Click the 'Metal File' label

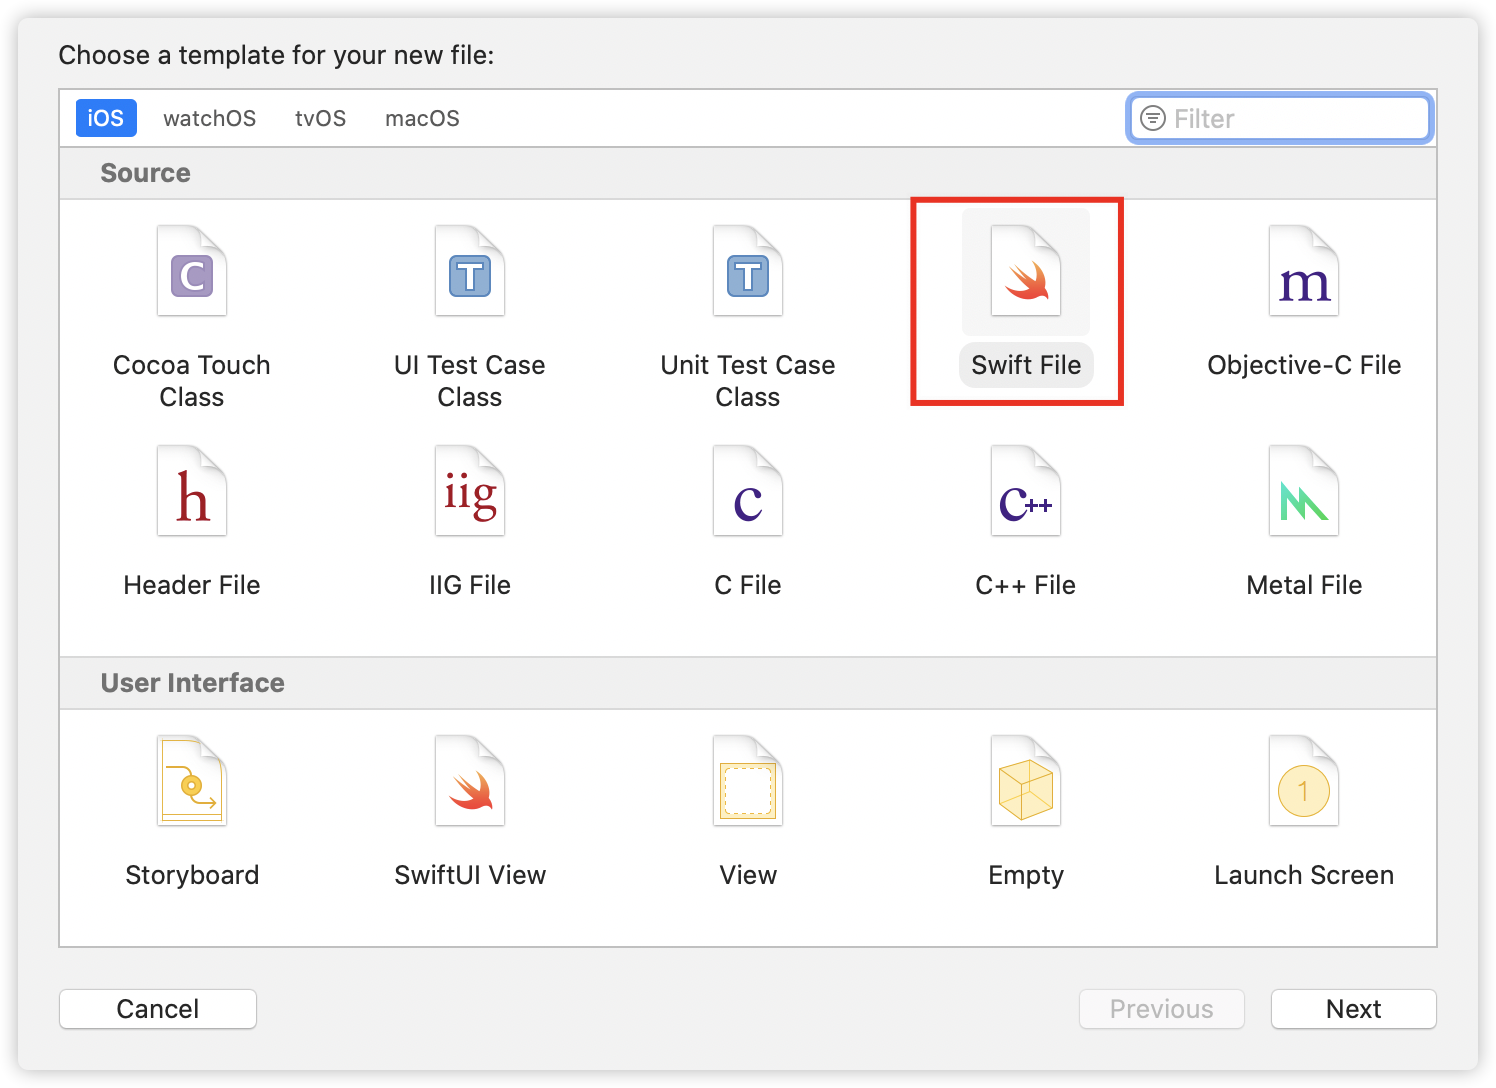1304,585
